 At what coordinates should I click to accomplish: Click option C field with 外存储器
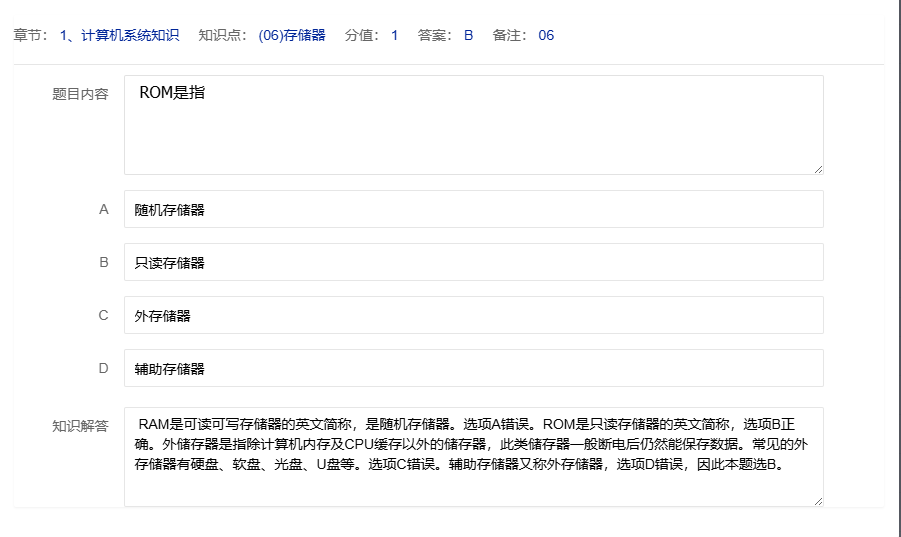[473, 316]
